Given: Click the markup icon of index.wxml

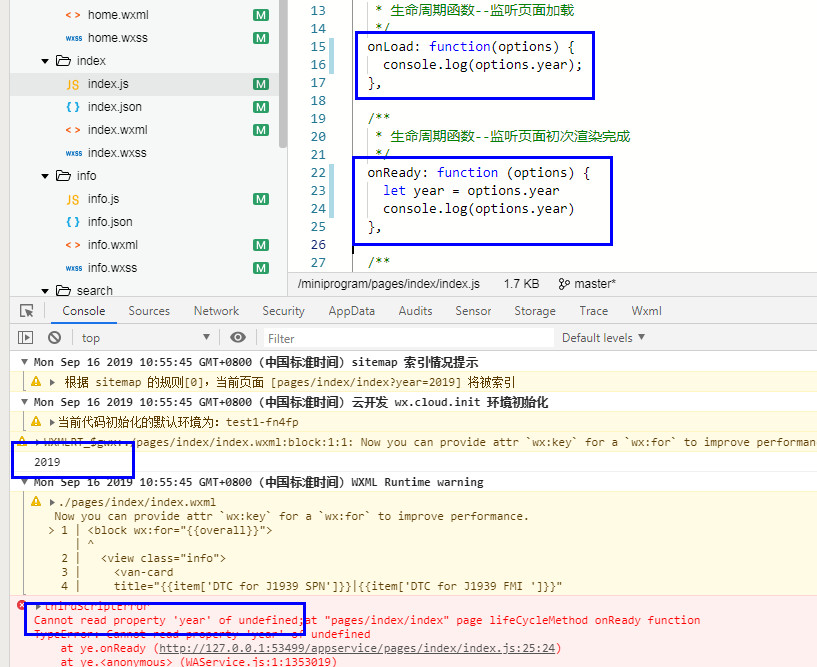Looking at the screenshot, I should 73,130.
